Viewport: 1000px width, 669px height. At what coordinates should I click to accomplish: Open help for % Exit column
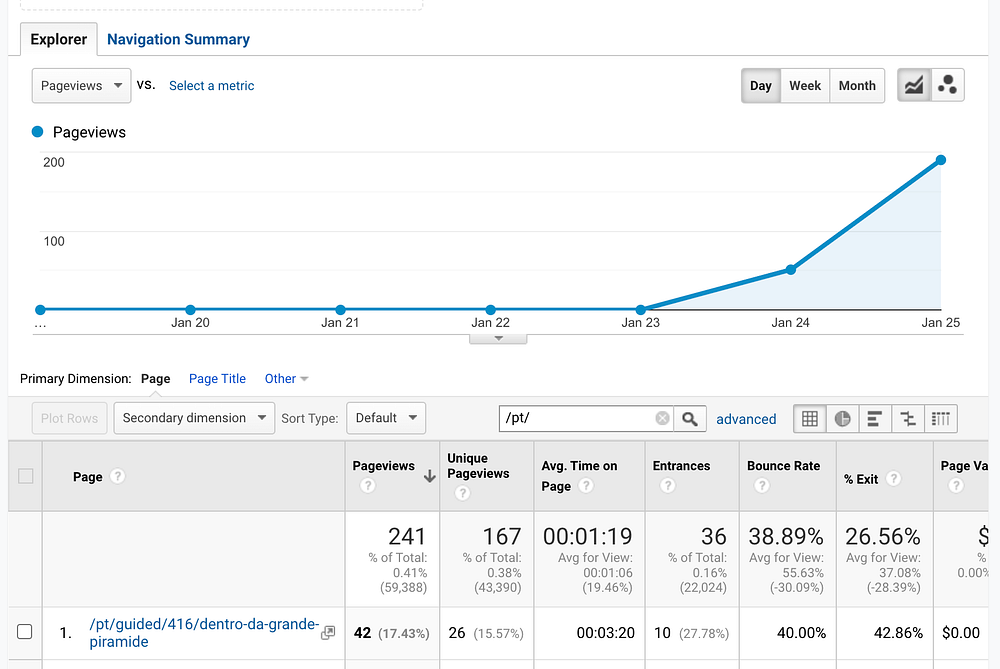click(x=893, y=478)
